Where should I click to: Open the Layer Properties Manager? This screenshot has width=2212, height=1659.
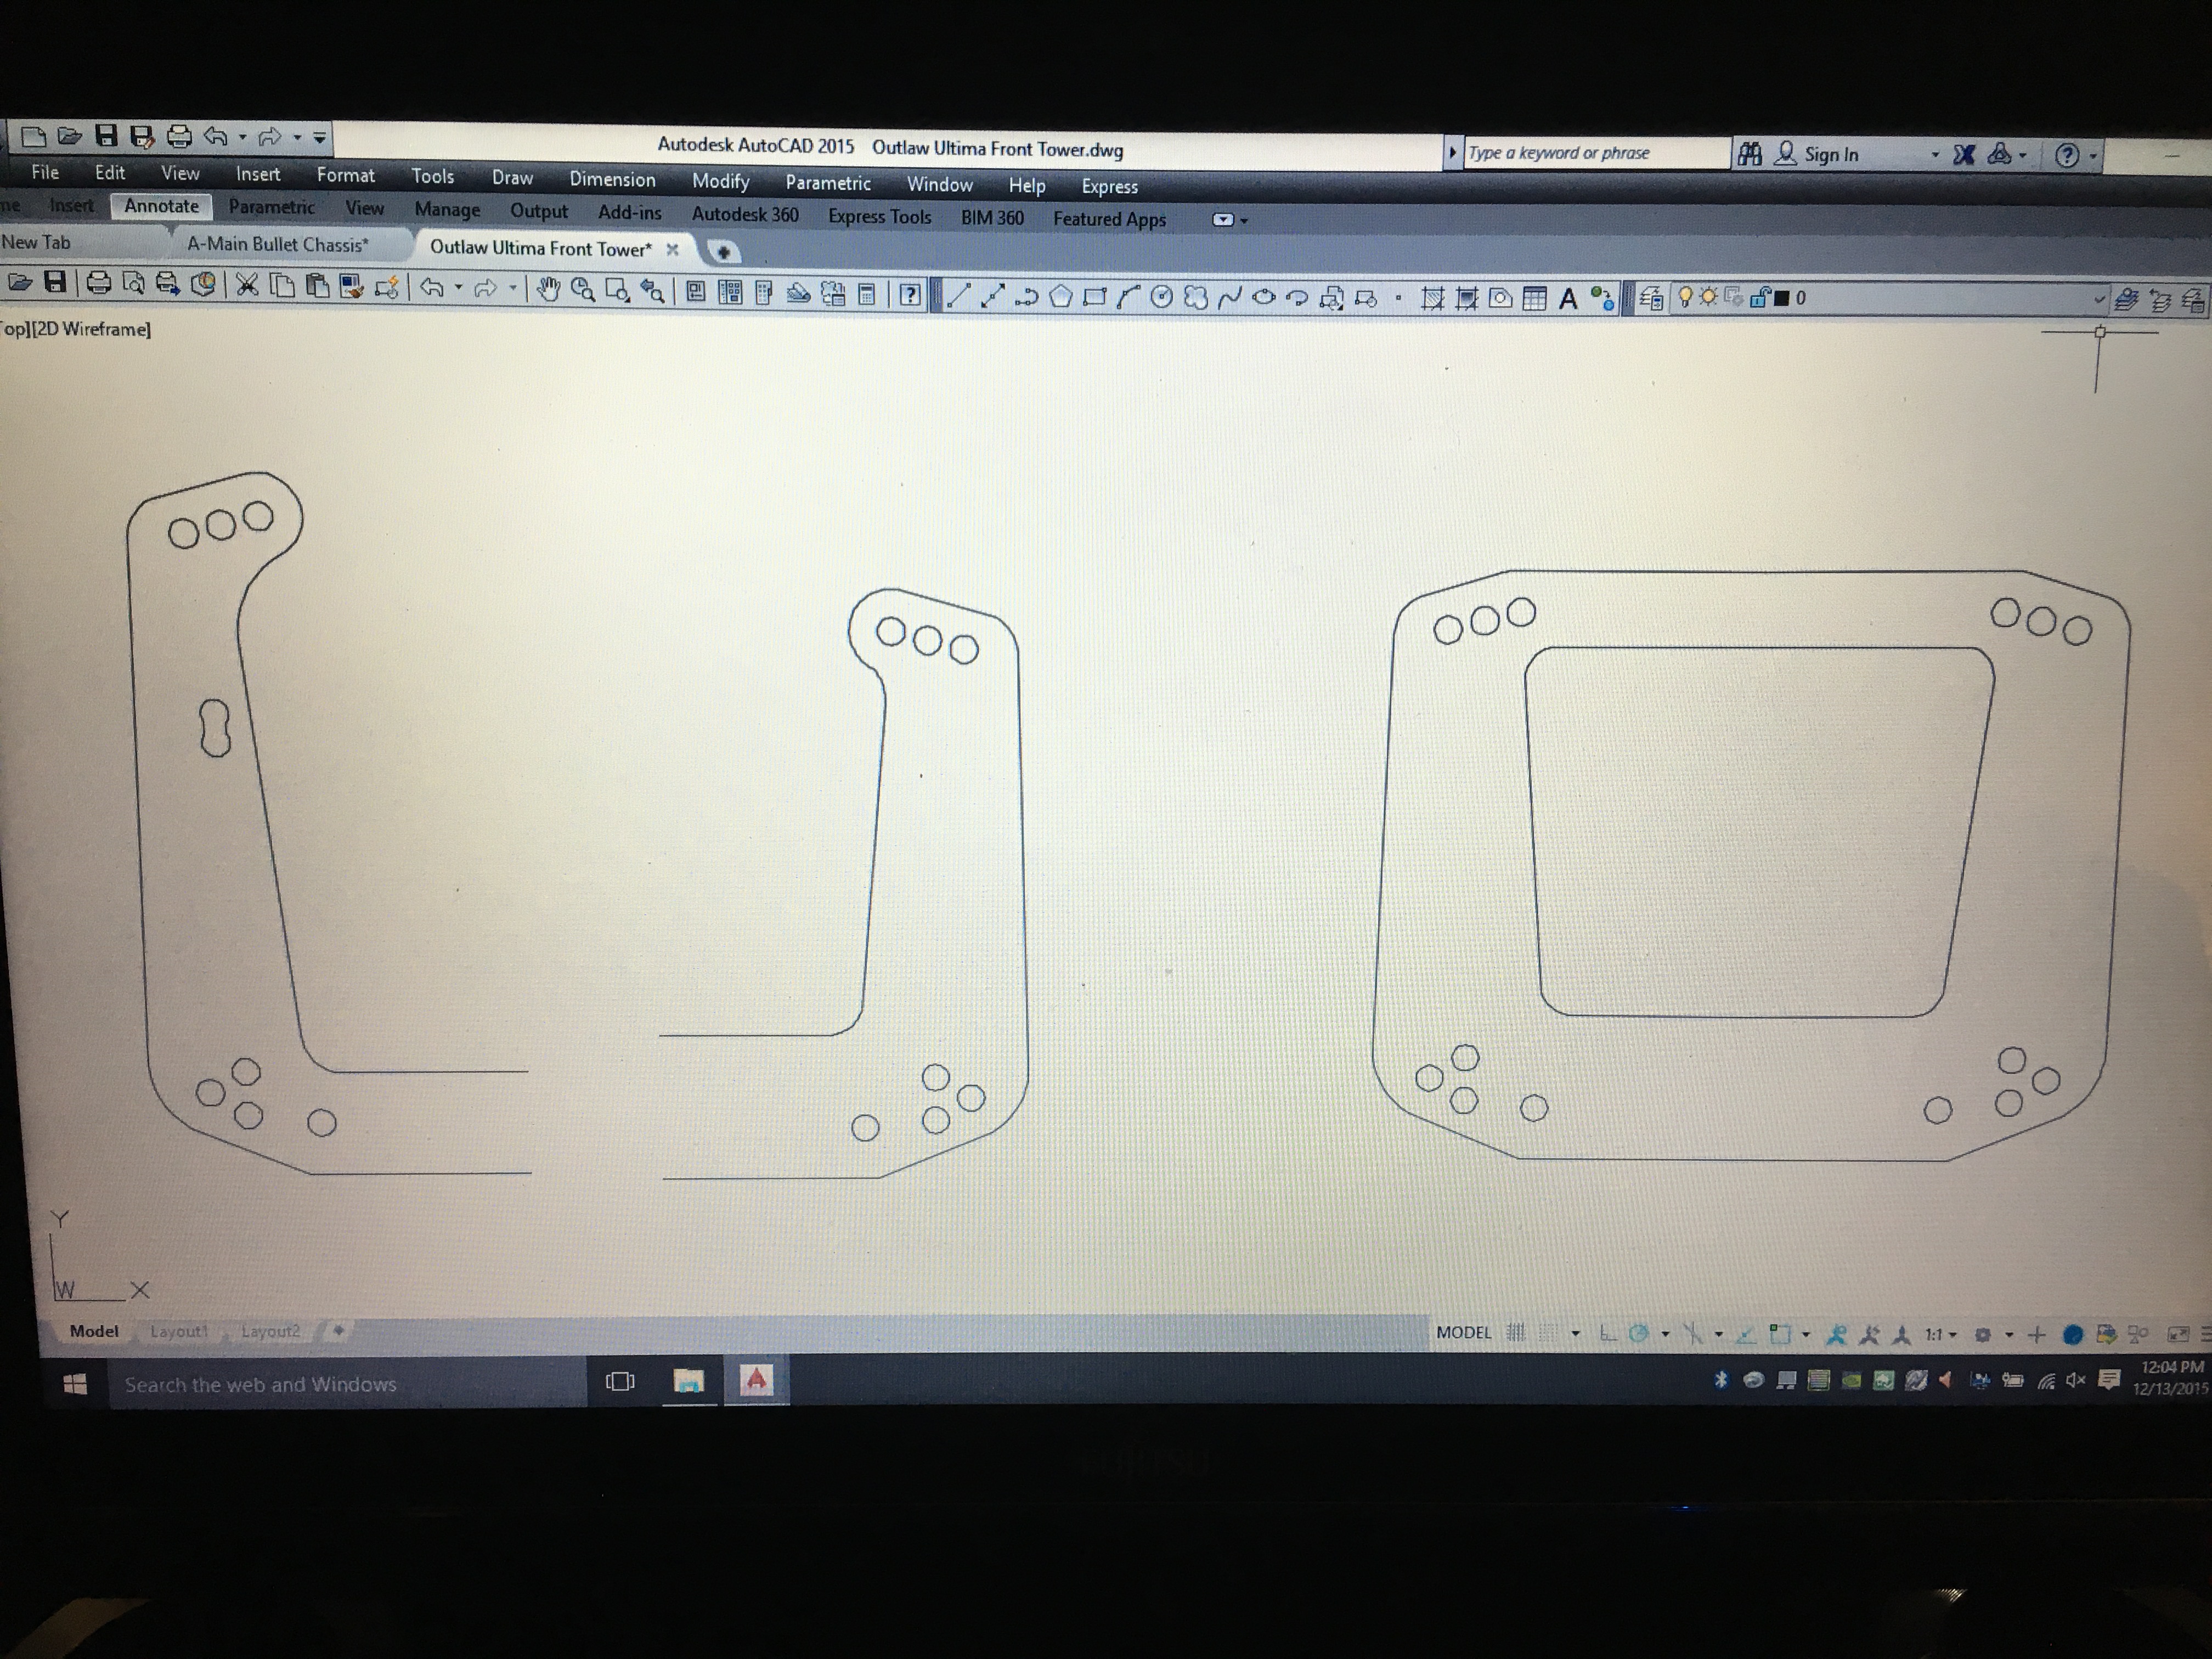tap(1651, 298)
